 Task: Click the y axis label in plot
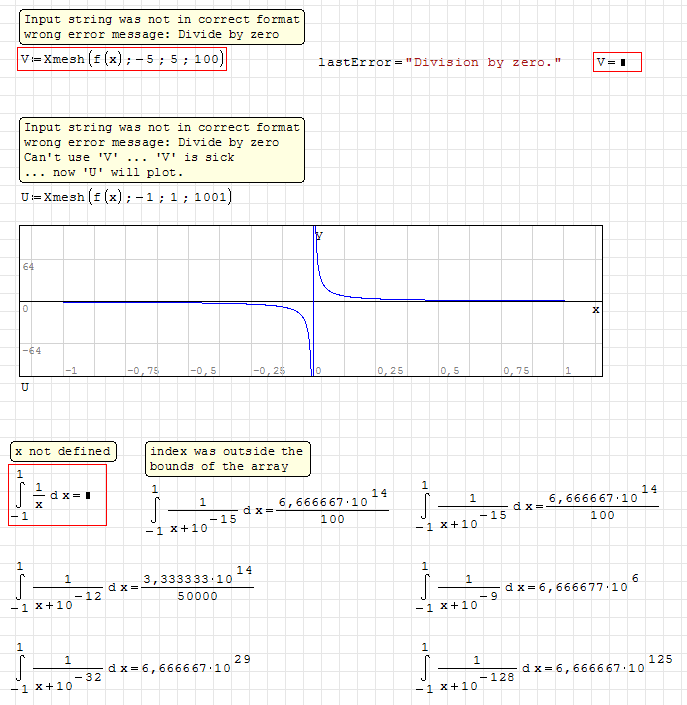pos(319,236)
